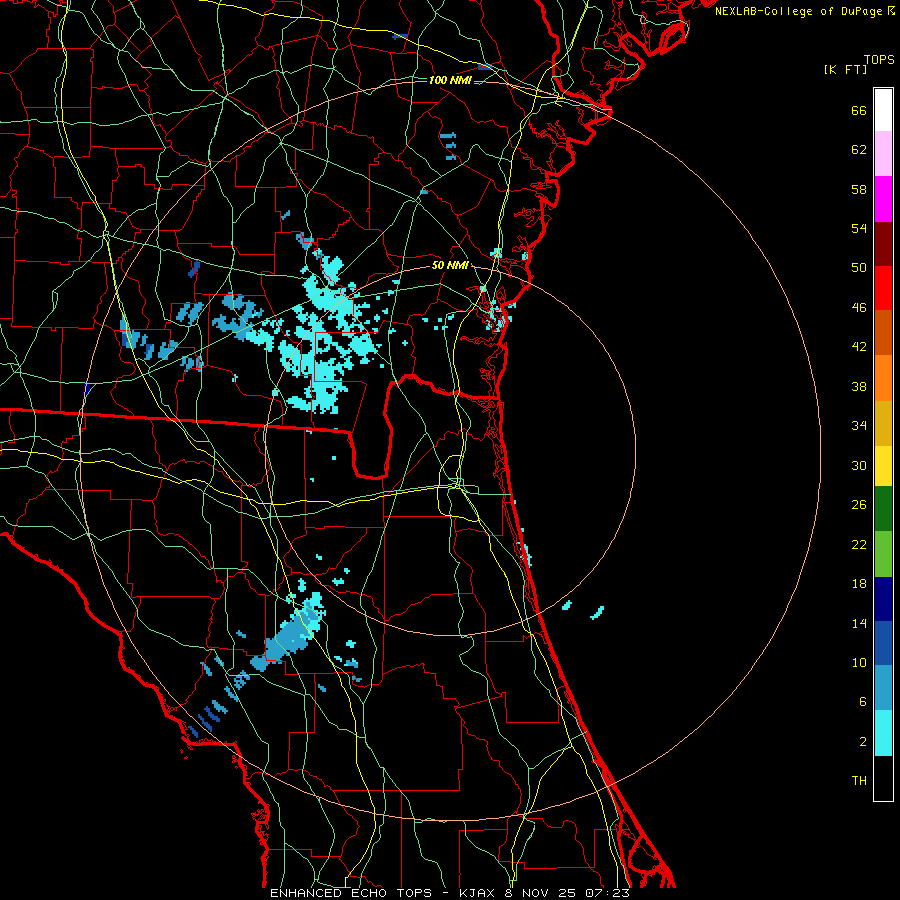Click the "54" legend value

pyautogui.click(x=859, y=228)
